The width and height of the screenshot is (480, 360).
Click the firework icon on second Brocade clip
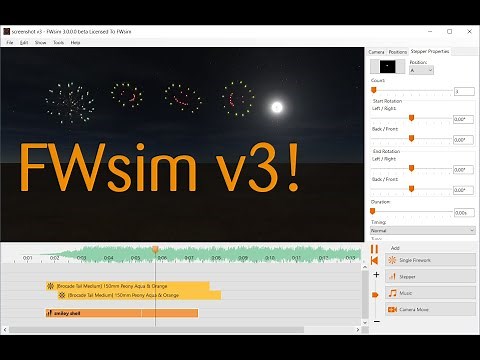point(62,295)
